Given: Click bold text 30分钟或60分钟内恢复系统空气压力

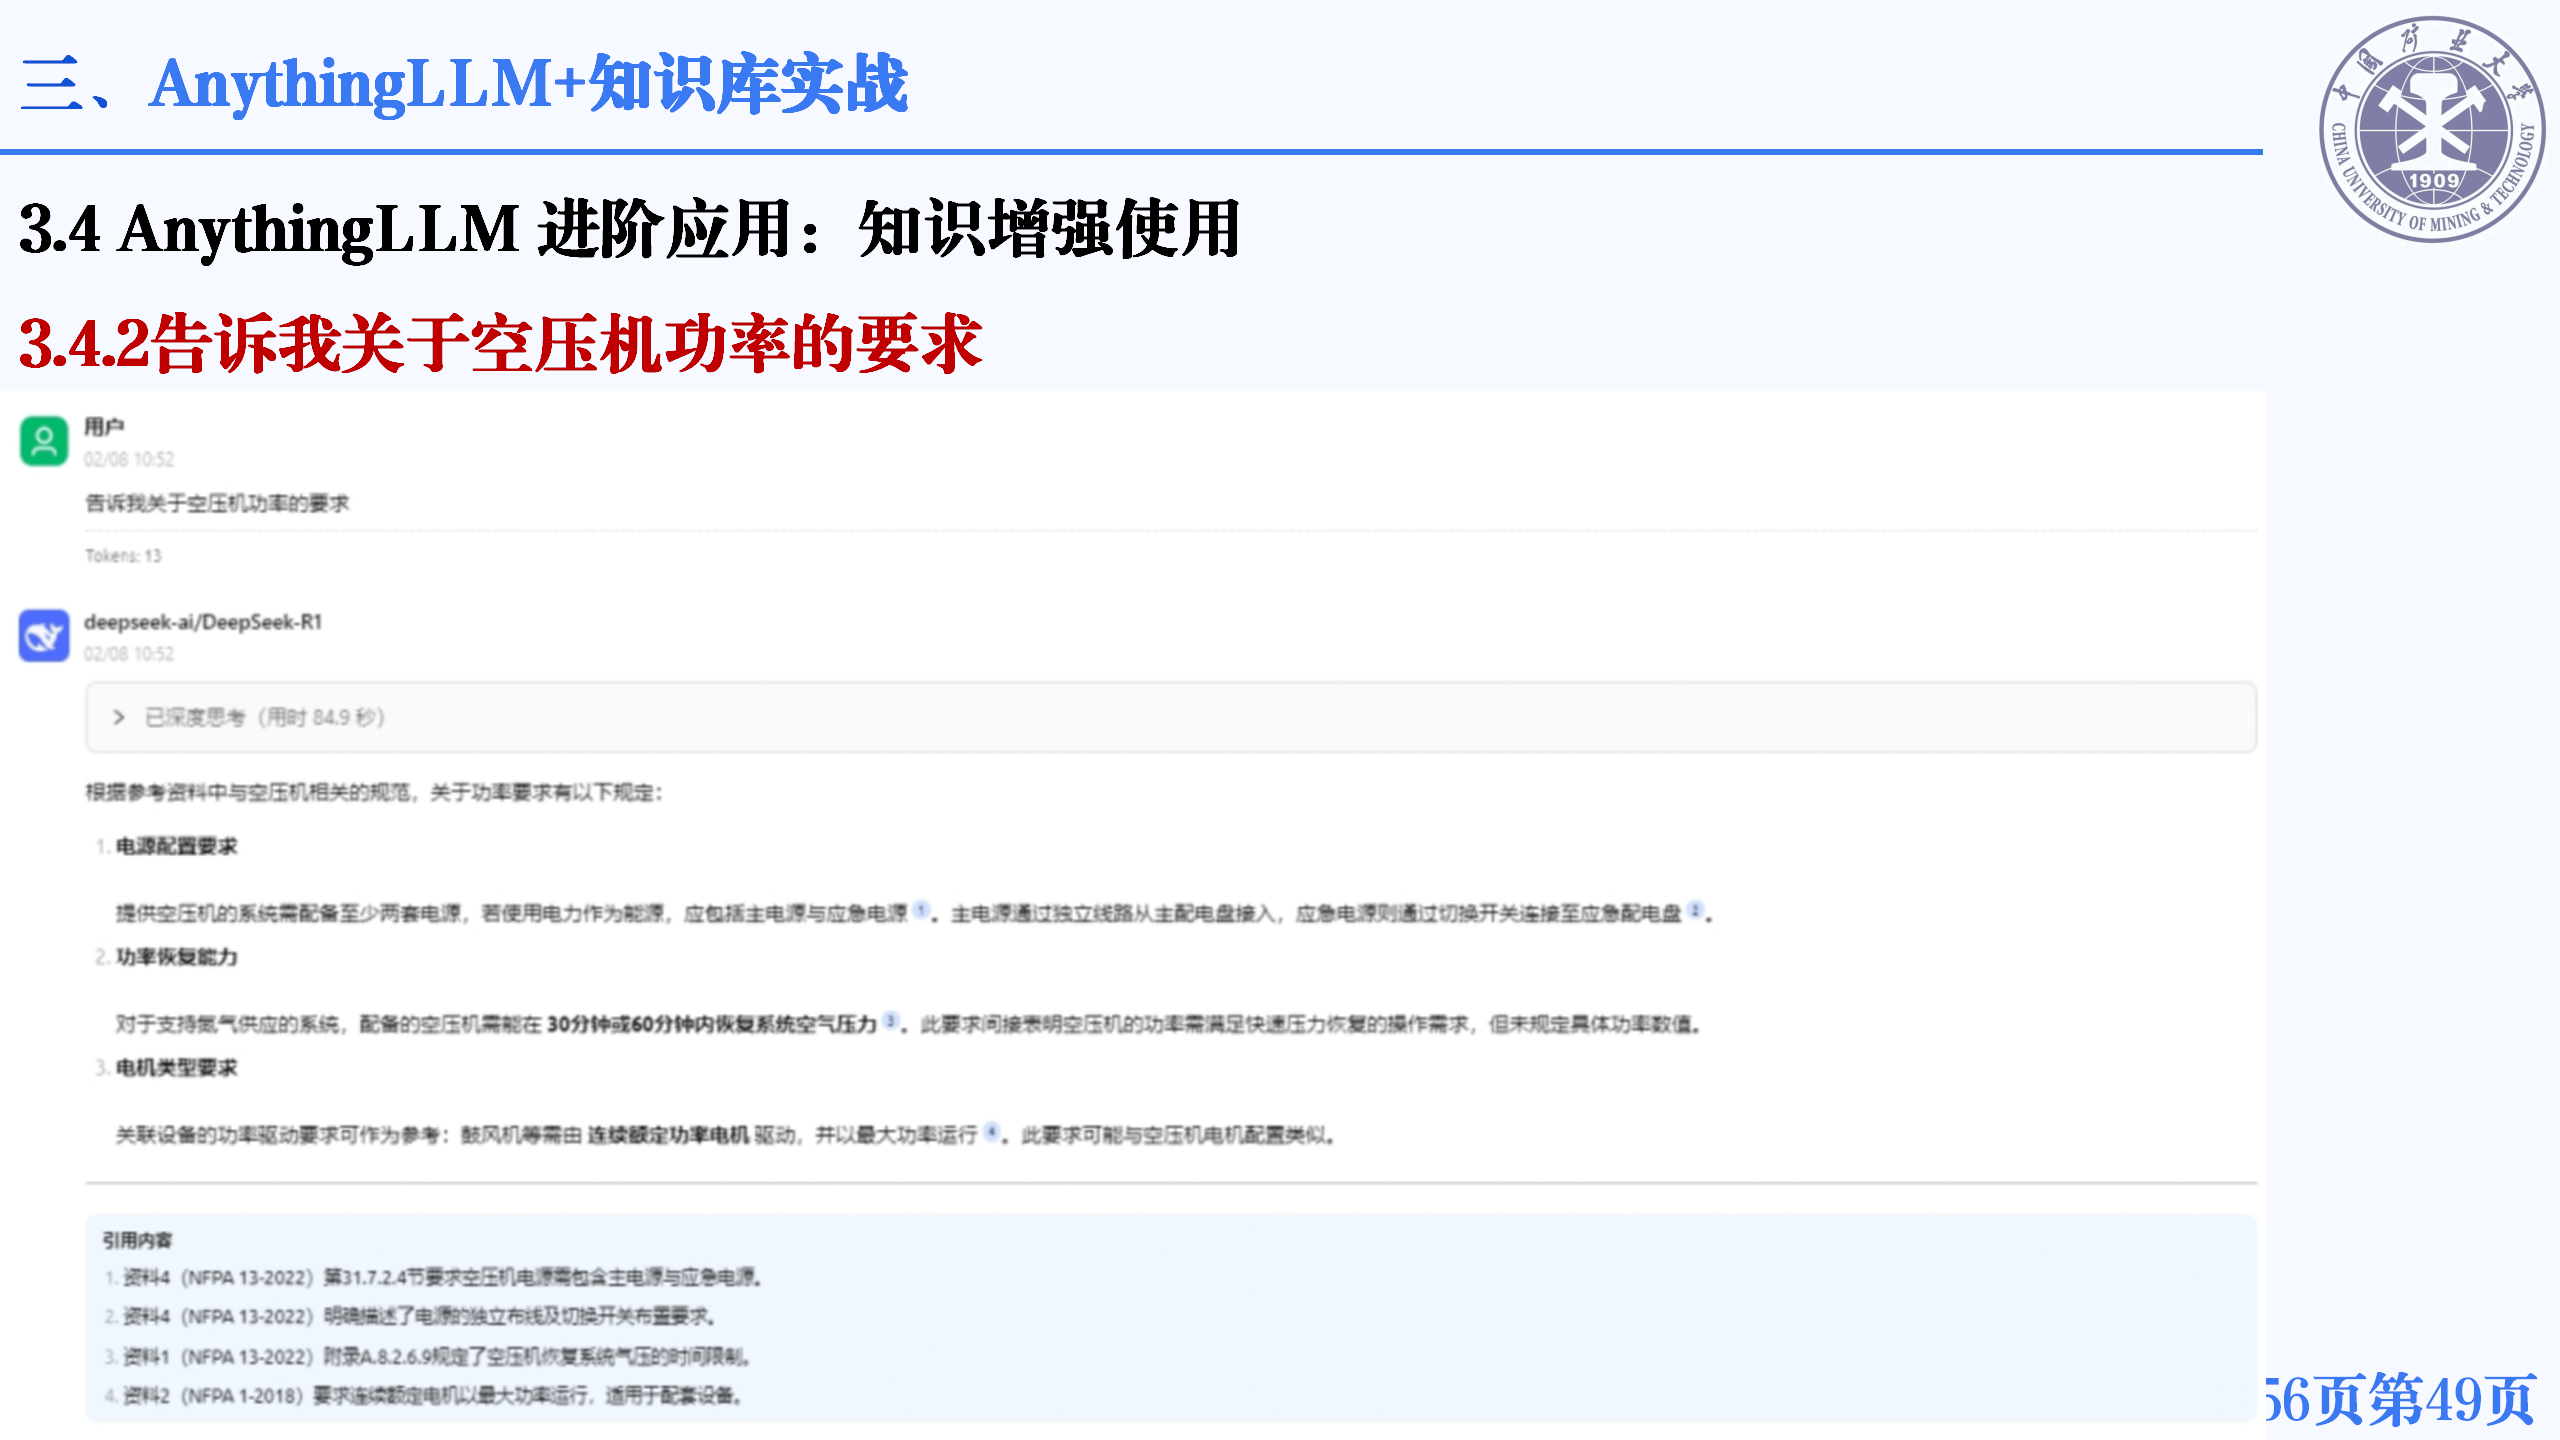Looking at the screenshot, I should (712, 1024).
